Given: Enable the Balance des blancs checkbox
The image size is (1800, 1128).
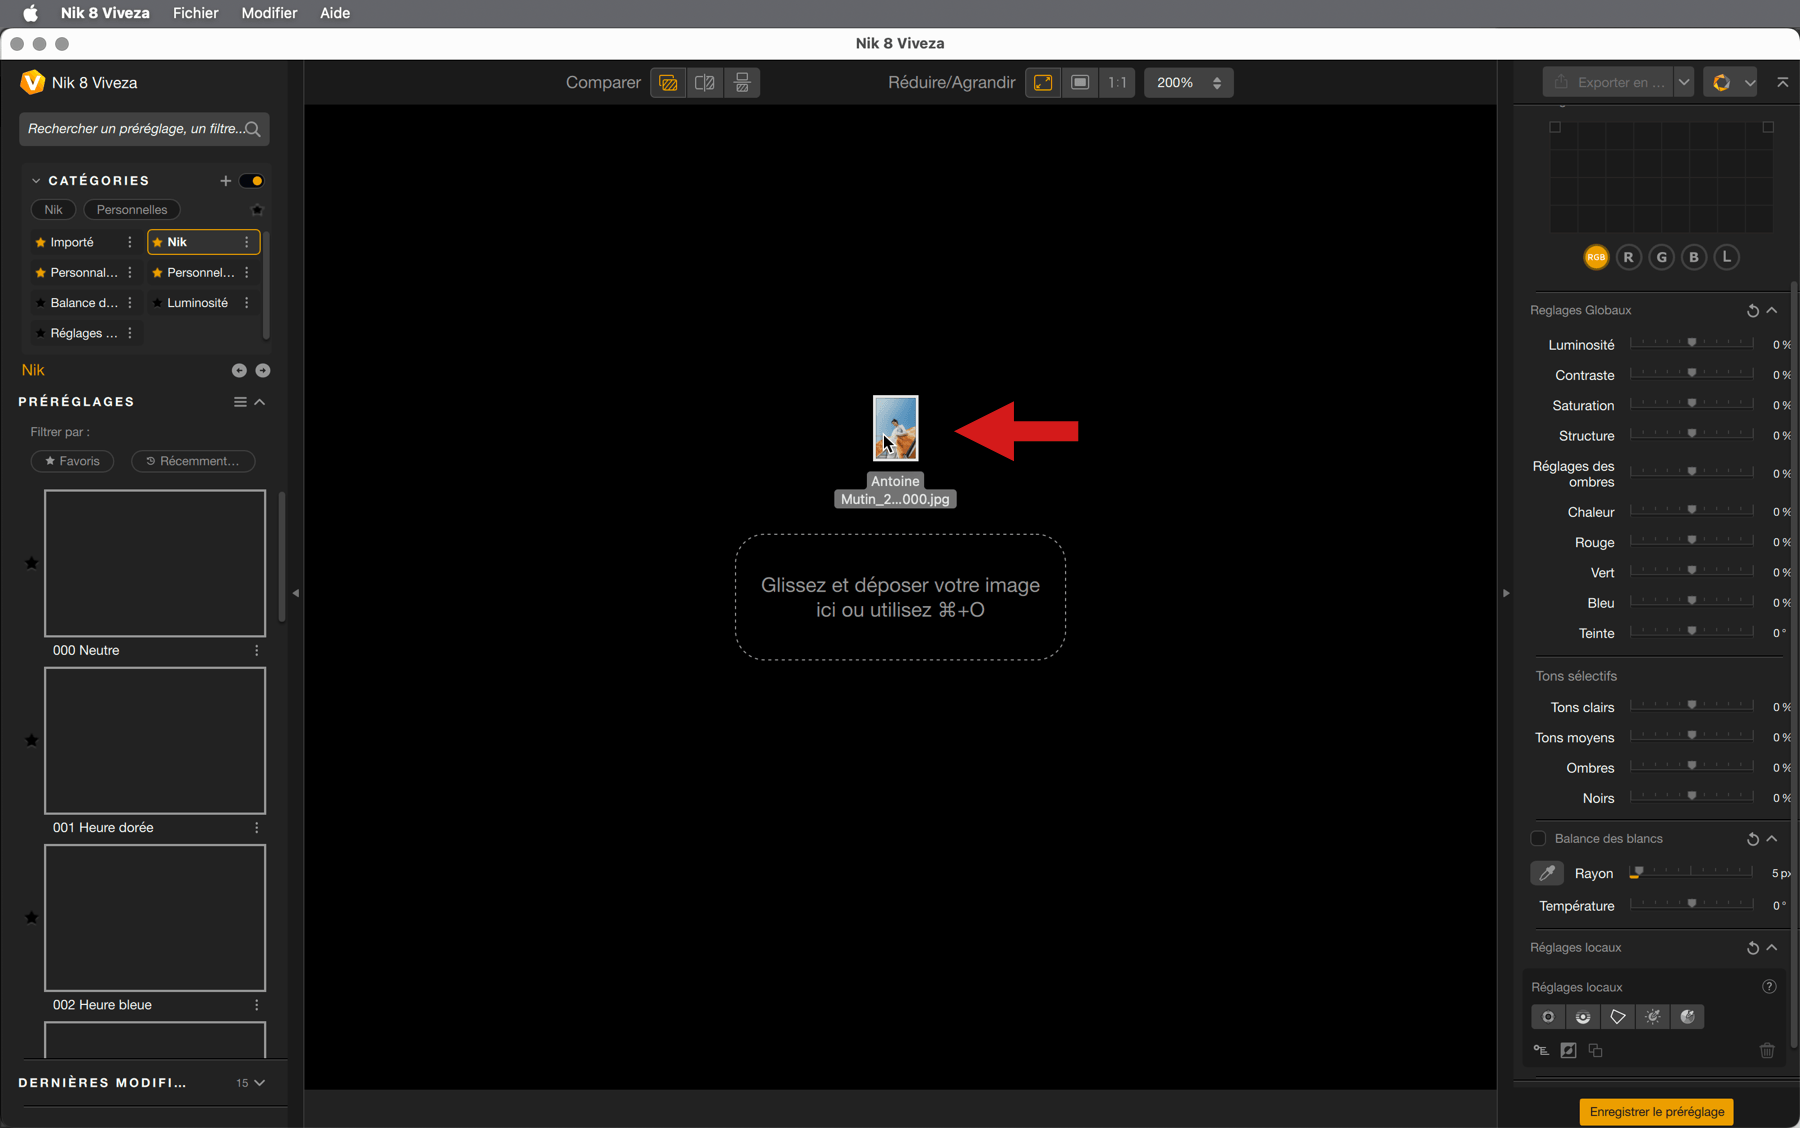Looking at the screenshot, I should point(1538,838).
